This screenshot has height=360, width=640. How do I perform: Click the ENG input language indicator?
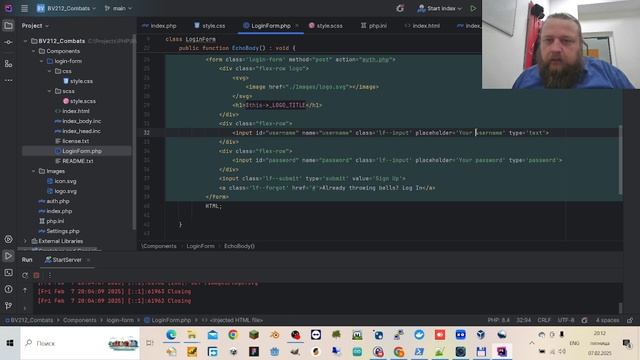[574, 343]
